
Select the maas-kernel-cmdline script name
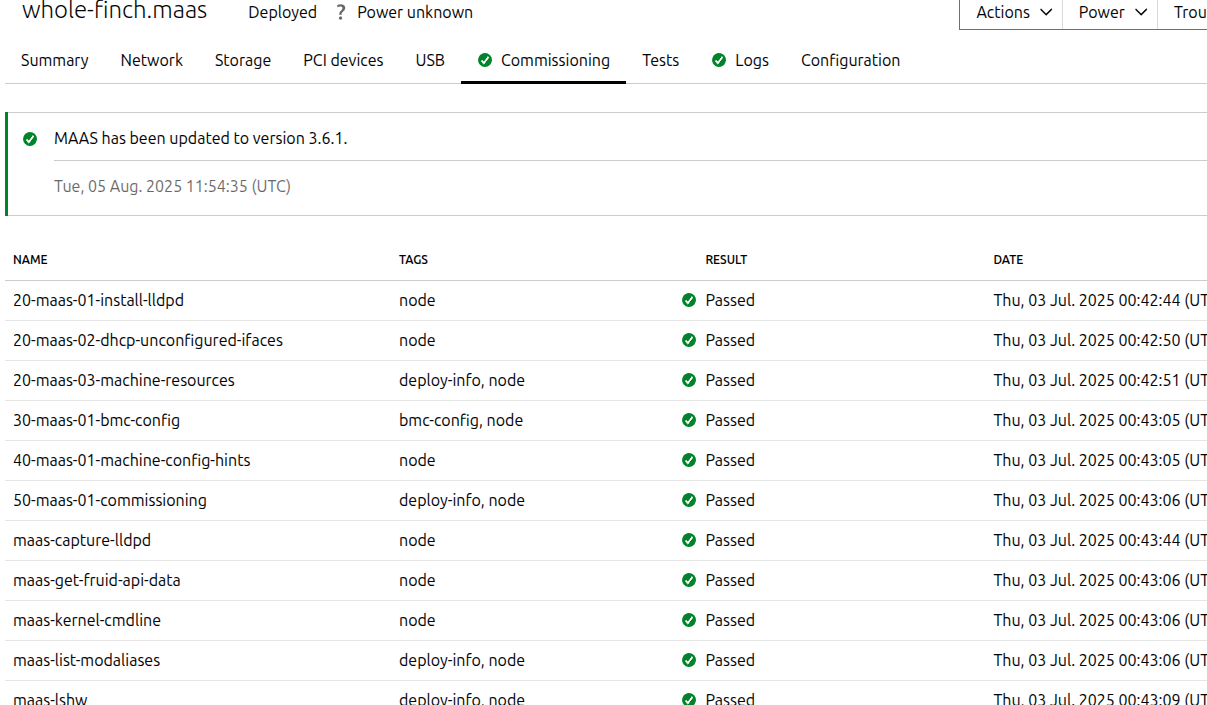[x=87, y=620]
